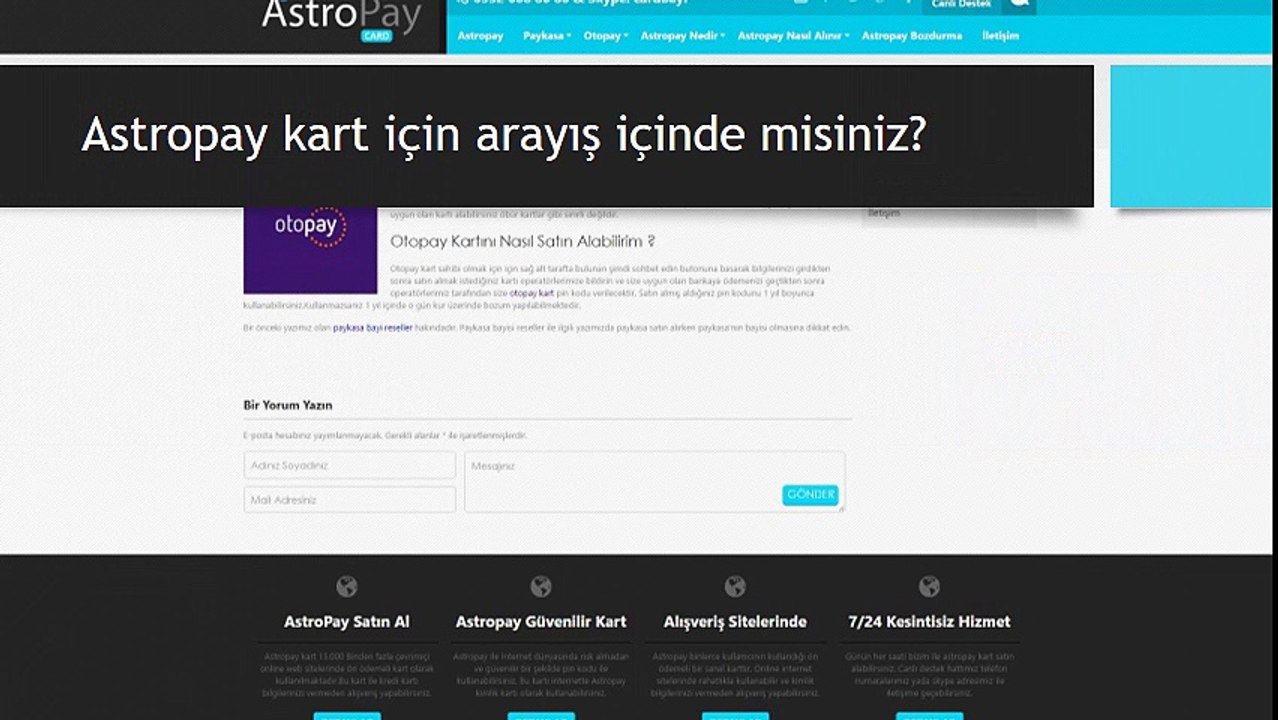The image size is (1278, 720).
Task: Open İletişim in the top navigation bar
Action: click(x=1000, y=36)
